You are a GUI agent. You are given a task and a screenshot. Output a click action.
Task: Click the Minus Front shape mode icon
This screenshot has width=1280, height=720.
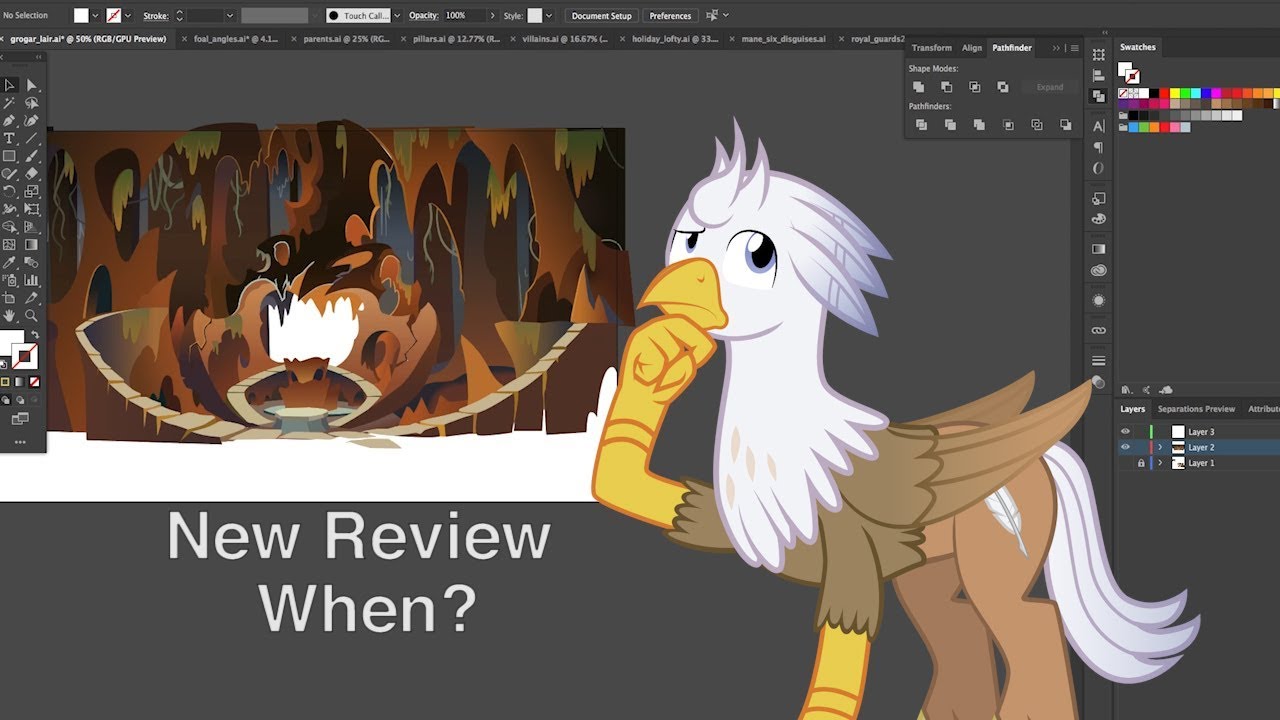coord(947,87)
